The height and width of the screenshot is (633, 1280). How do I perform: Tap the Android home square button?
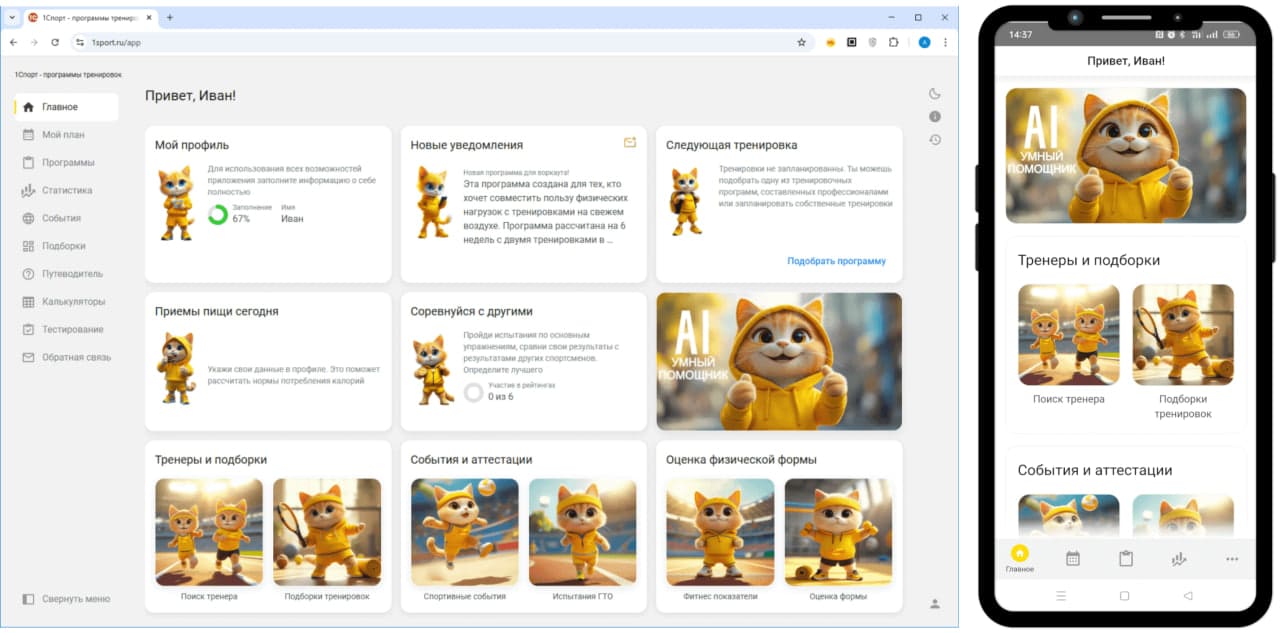[x=1124, y=595]
